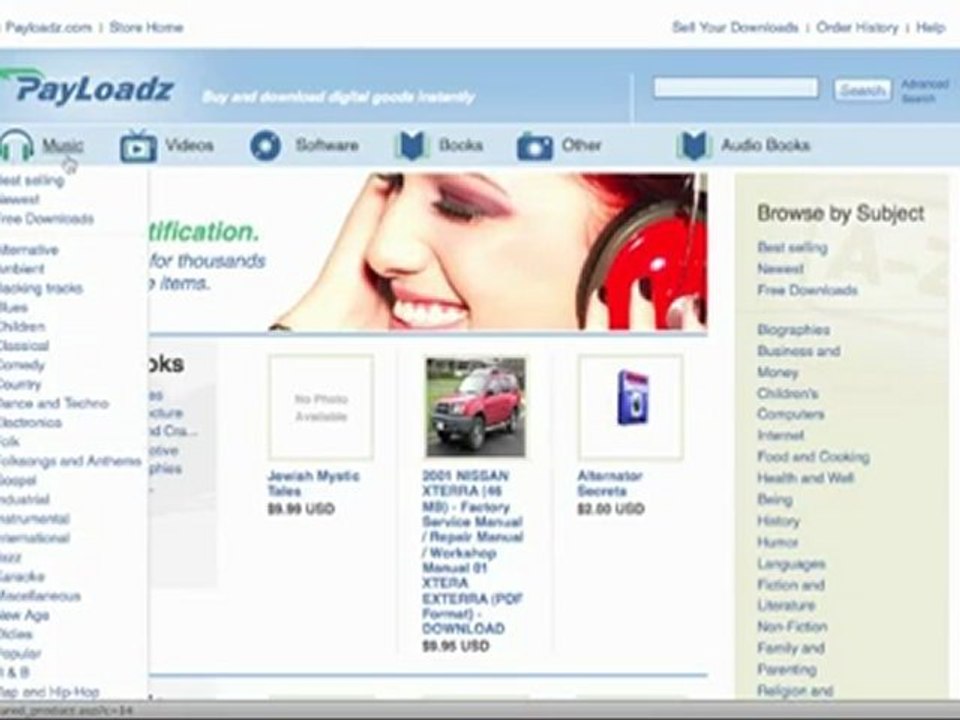
Task: Click into the search text field
Action: 736,88
